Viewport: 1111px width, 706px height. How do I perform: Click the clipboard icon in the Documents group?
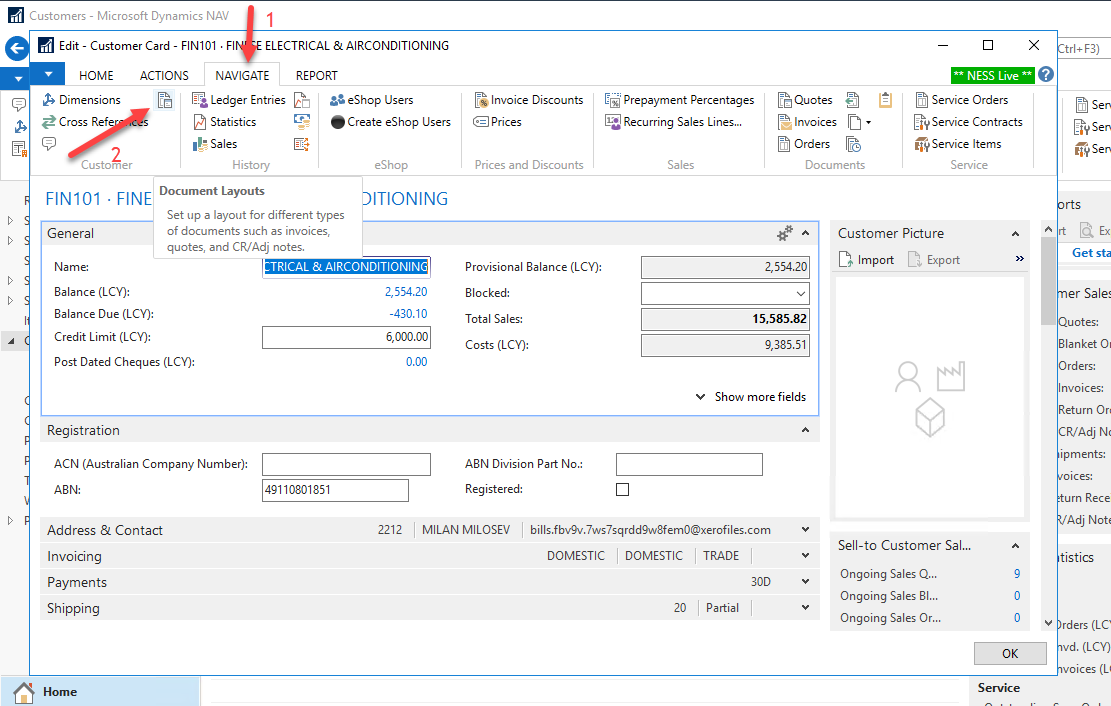[885, 100]
